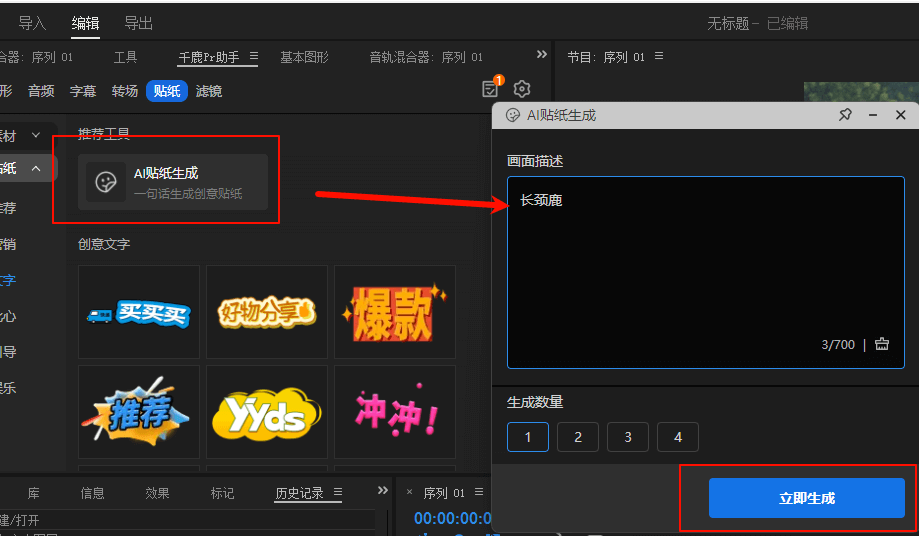The image size is (919, 536).
Task: Pin the AI贴纸生成 dialog
Action: (x=845, y=115)
